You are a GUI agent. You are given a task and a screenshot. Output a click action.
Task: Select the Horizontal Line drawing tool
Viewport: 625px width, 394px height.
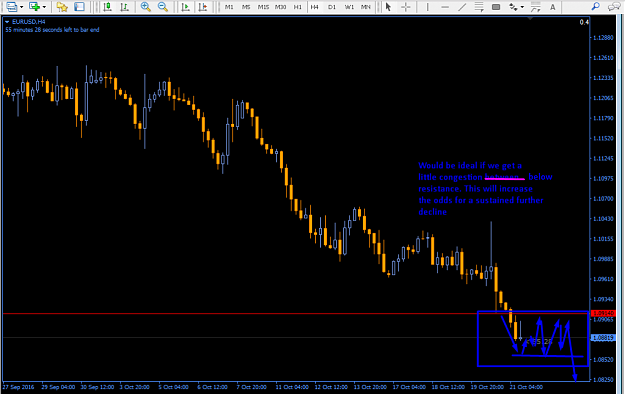pos(445,6)
